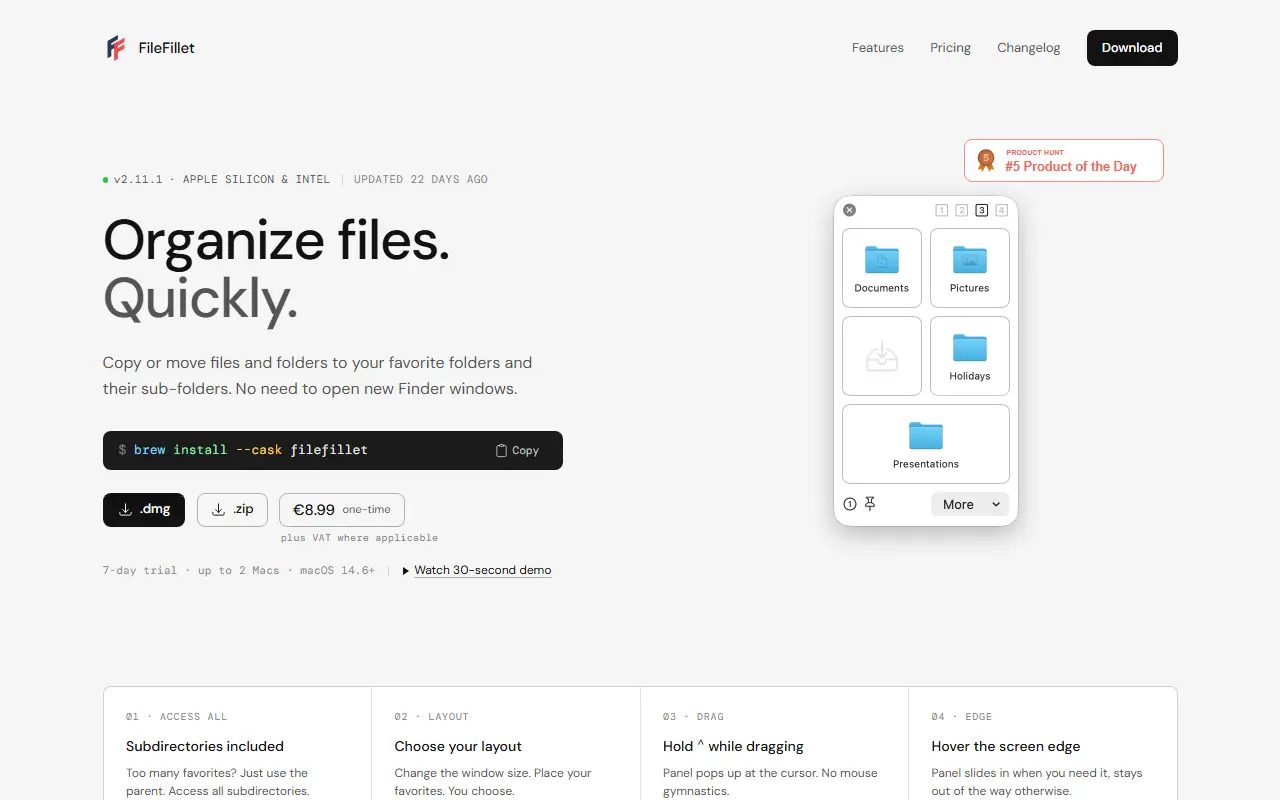This screenshot has height=800, width=1280.
Task: Expand the More dropdown
Action: [970, 504]
